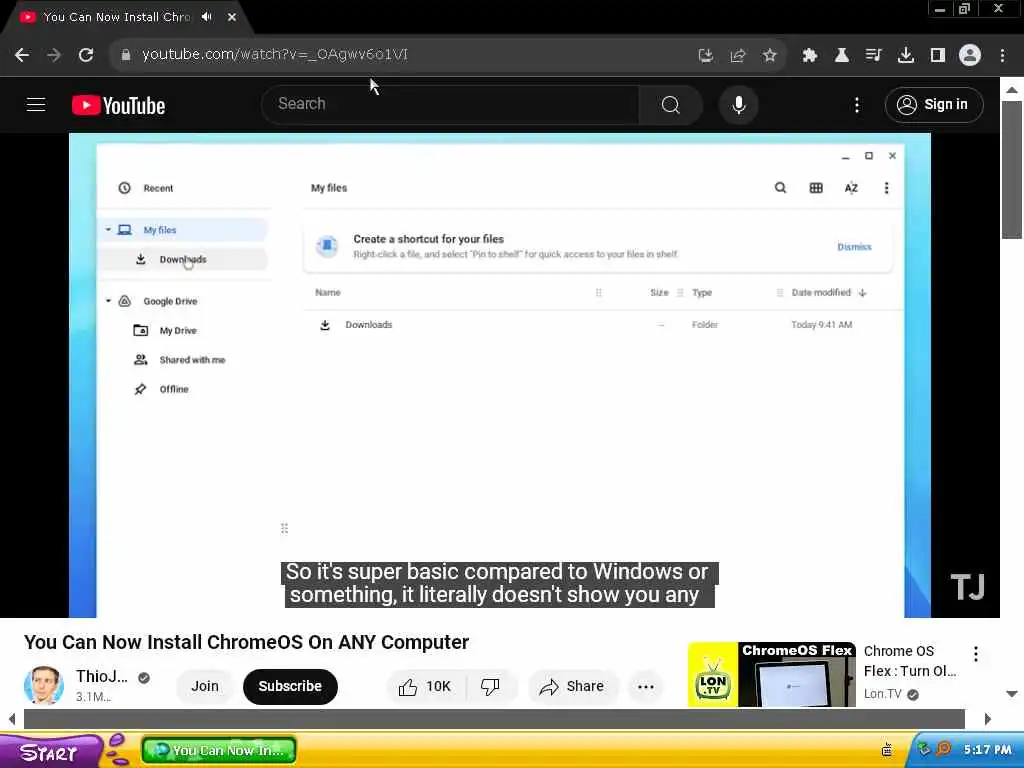Open the ThioJoe channel name link
The height and width of the screenshot is (768, 1024).
tap(101, 677)
